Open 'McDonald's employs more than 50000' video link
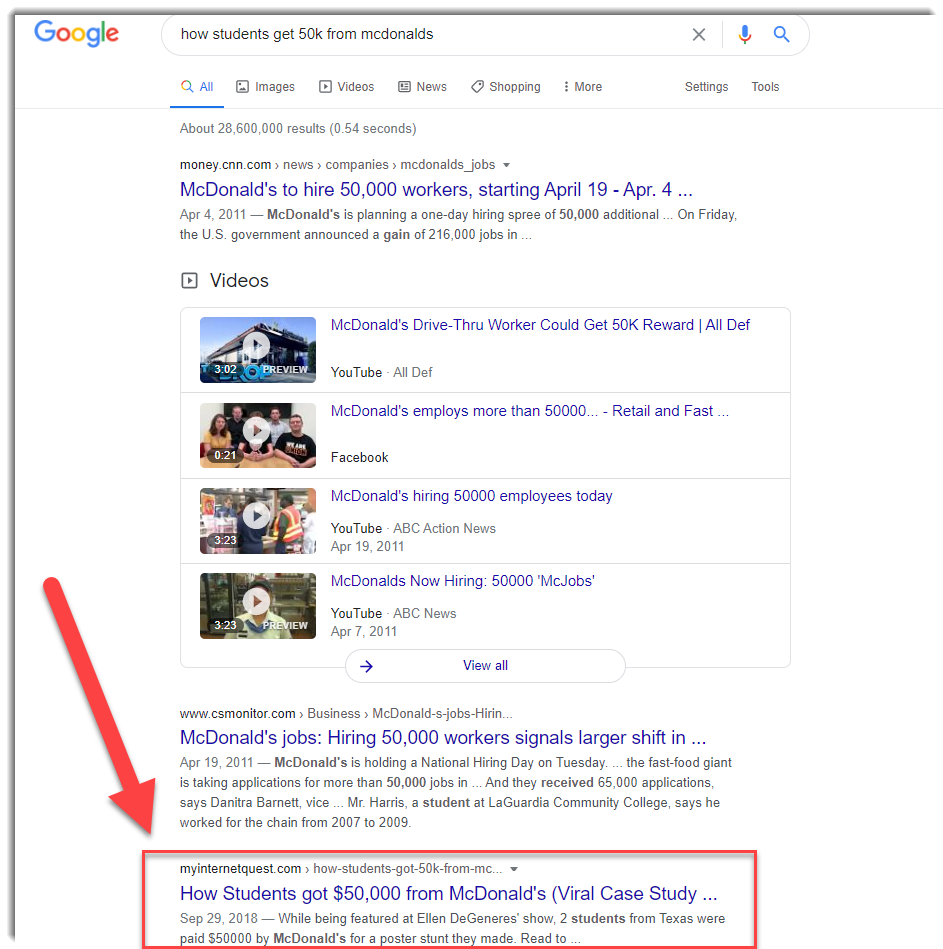943x949 pixels. [x=530, y=411]
